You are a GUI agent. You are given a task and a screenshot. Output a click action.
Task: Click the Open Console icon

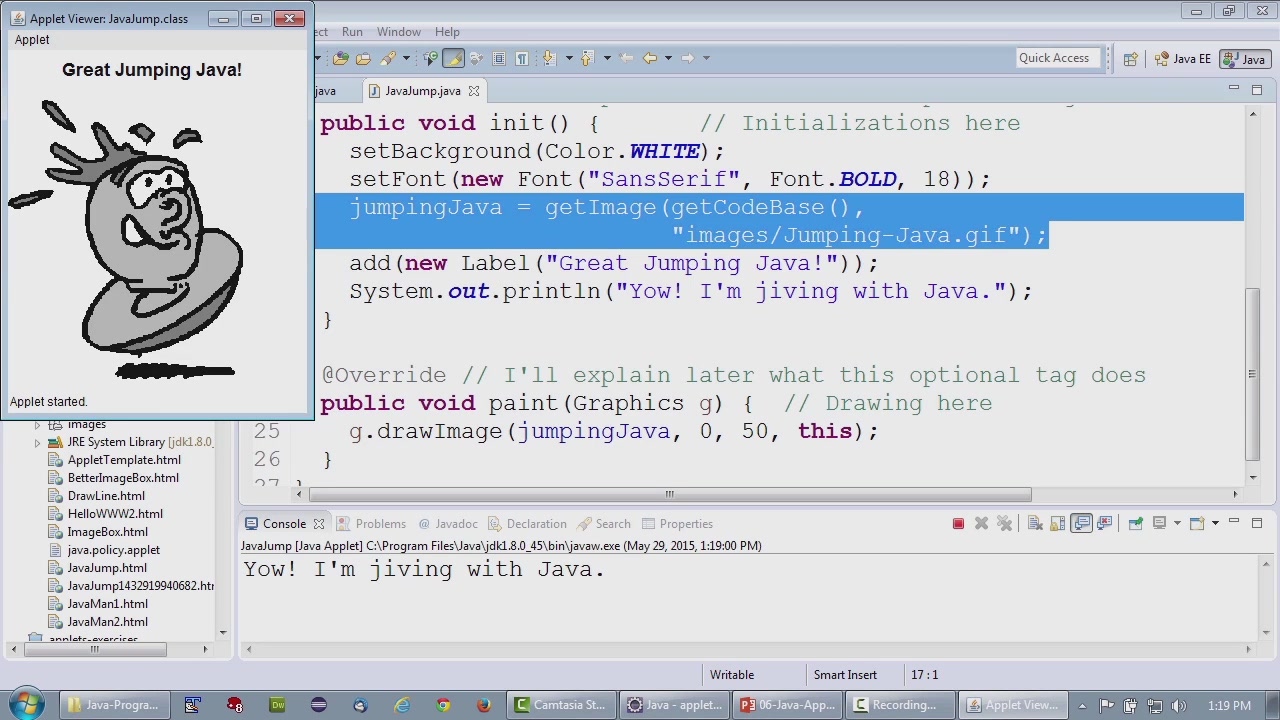coord(1198,523)
